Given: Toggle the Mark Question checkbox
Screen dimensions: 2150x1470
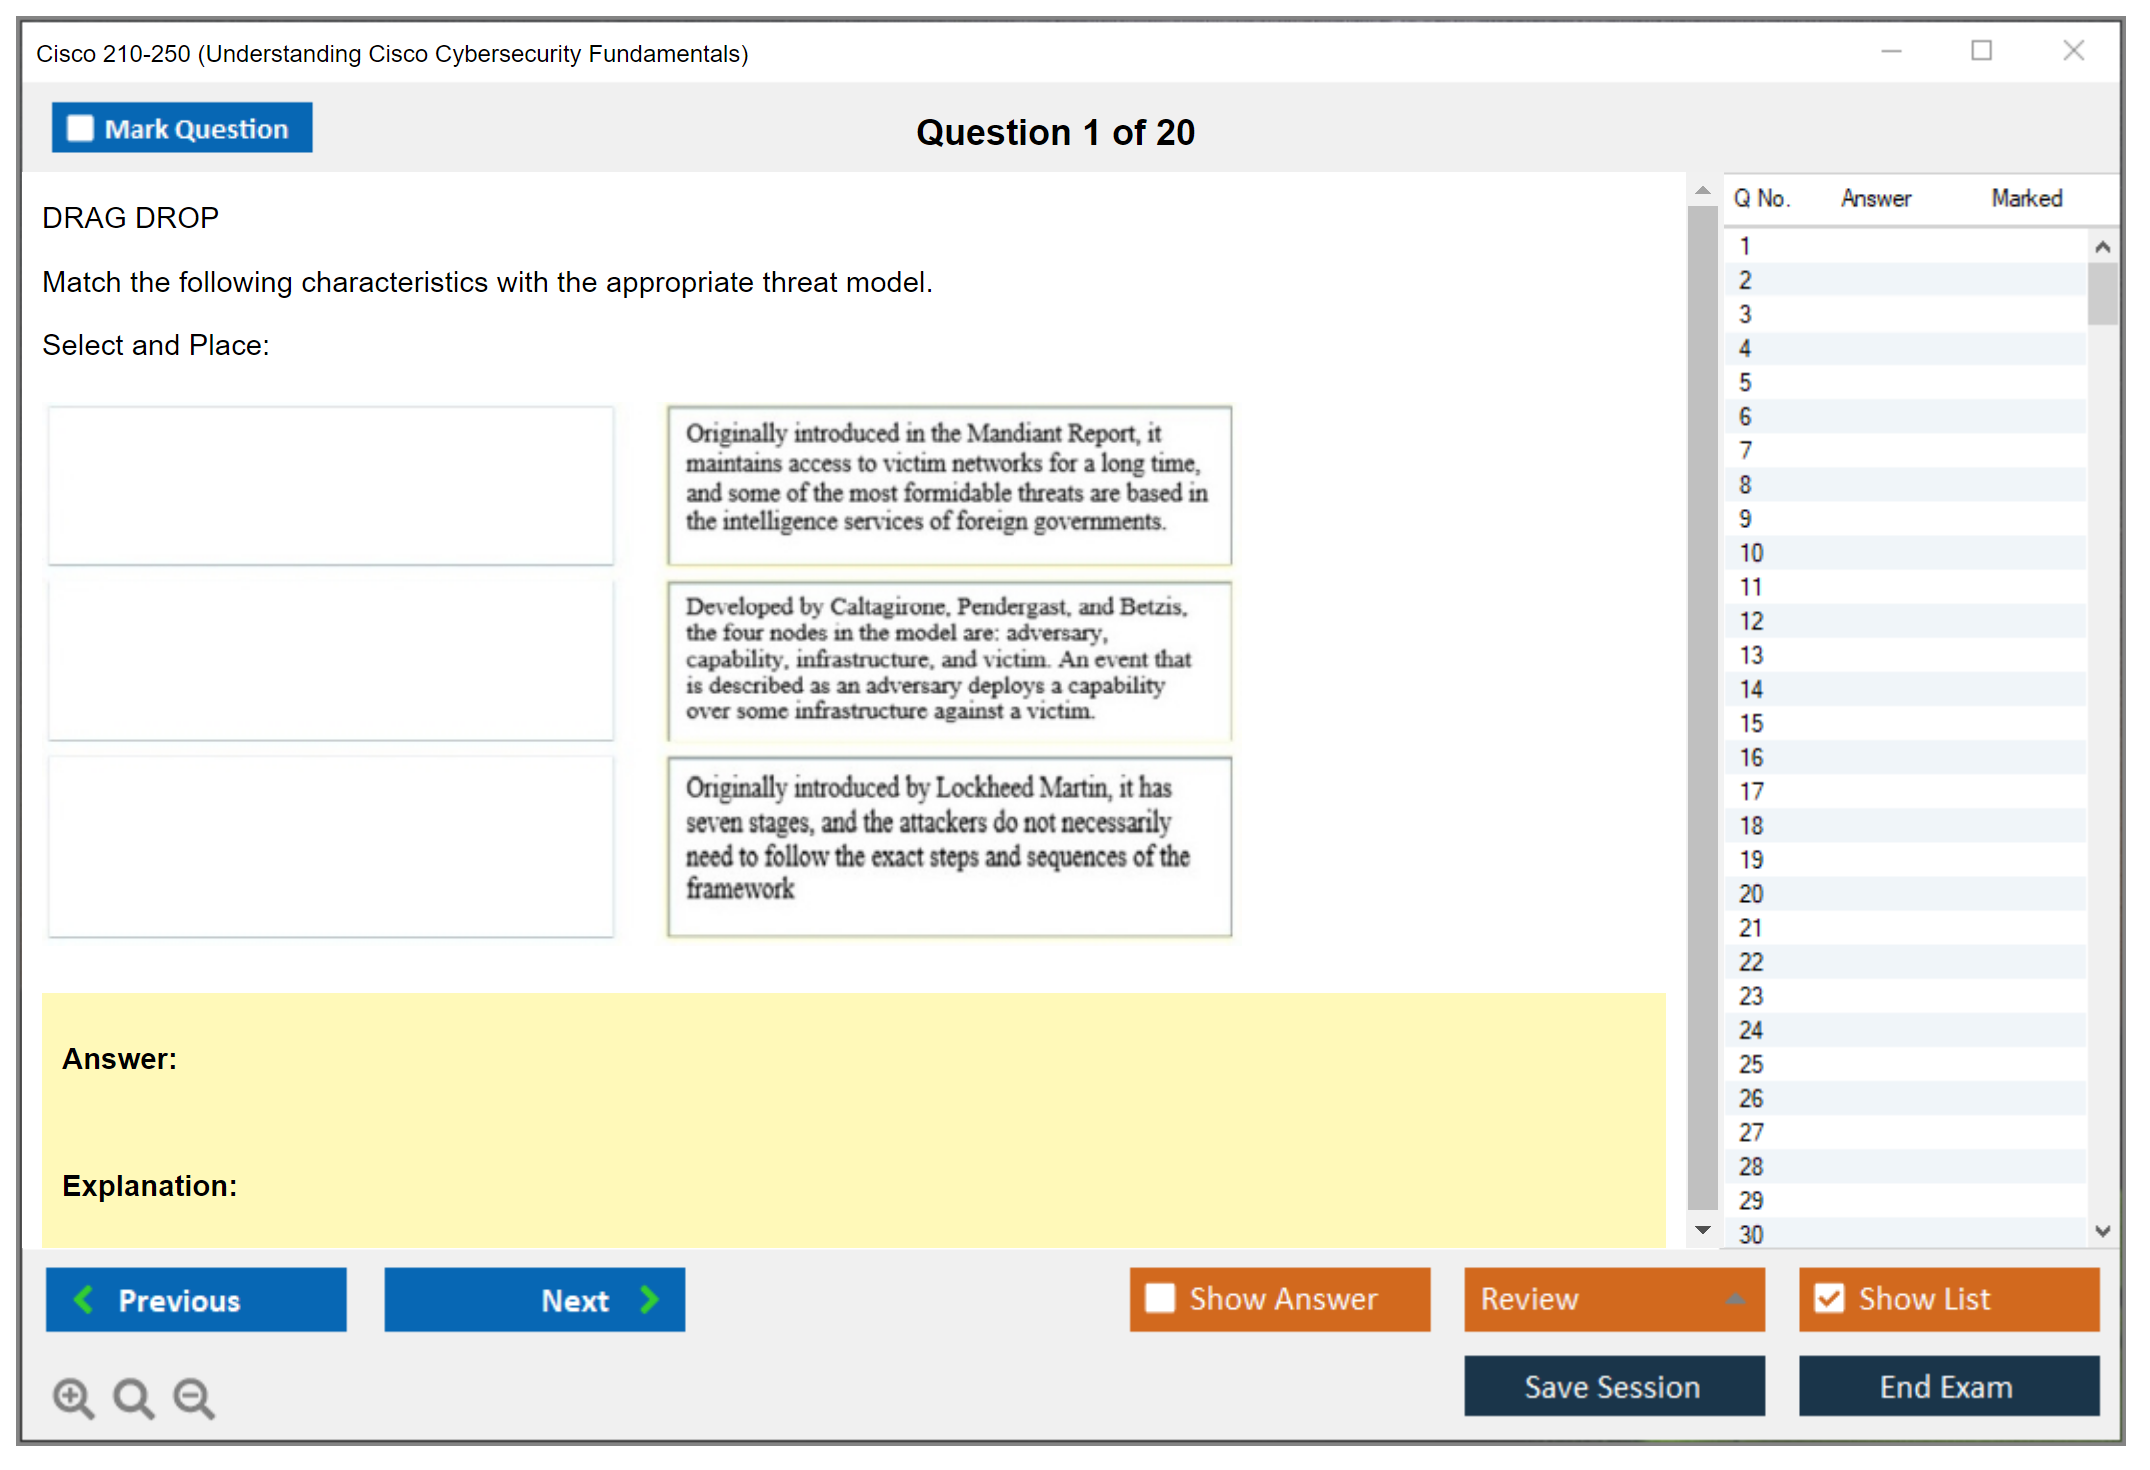Looking at the screenshot, I should click(x=80, y=129).
